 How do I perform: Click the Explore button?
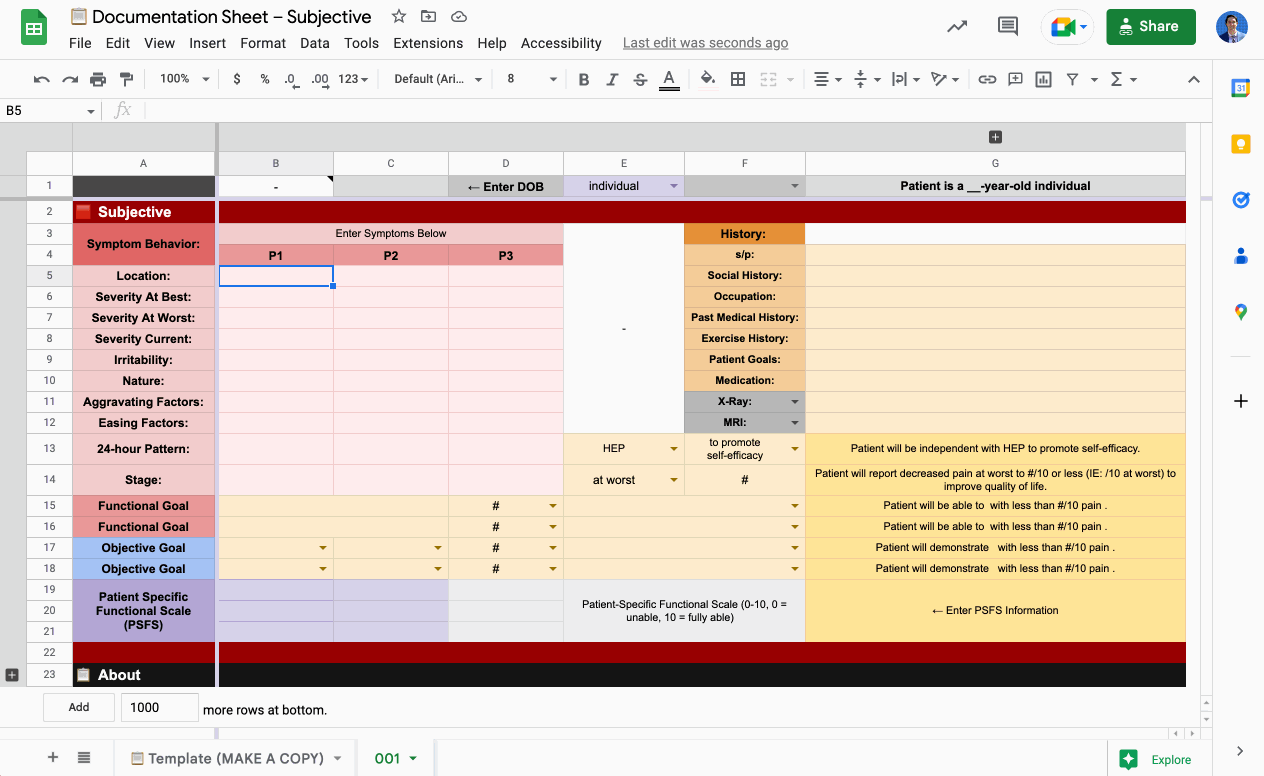click(x=1158, y=759)
